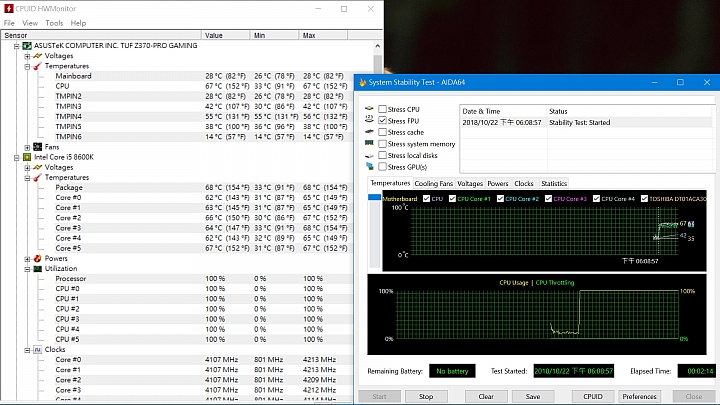Toggle the CPU Core #2 graph checkbox
Screen dimensions: 720x405
point(500,198)
